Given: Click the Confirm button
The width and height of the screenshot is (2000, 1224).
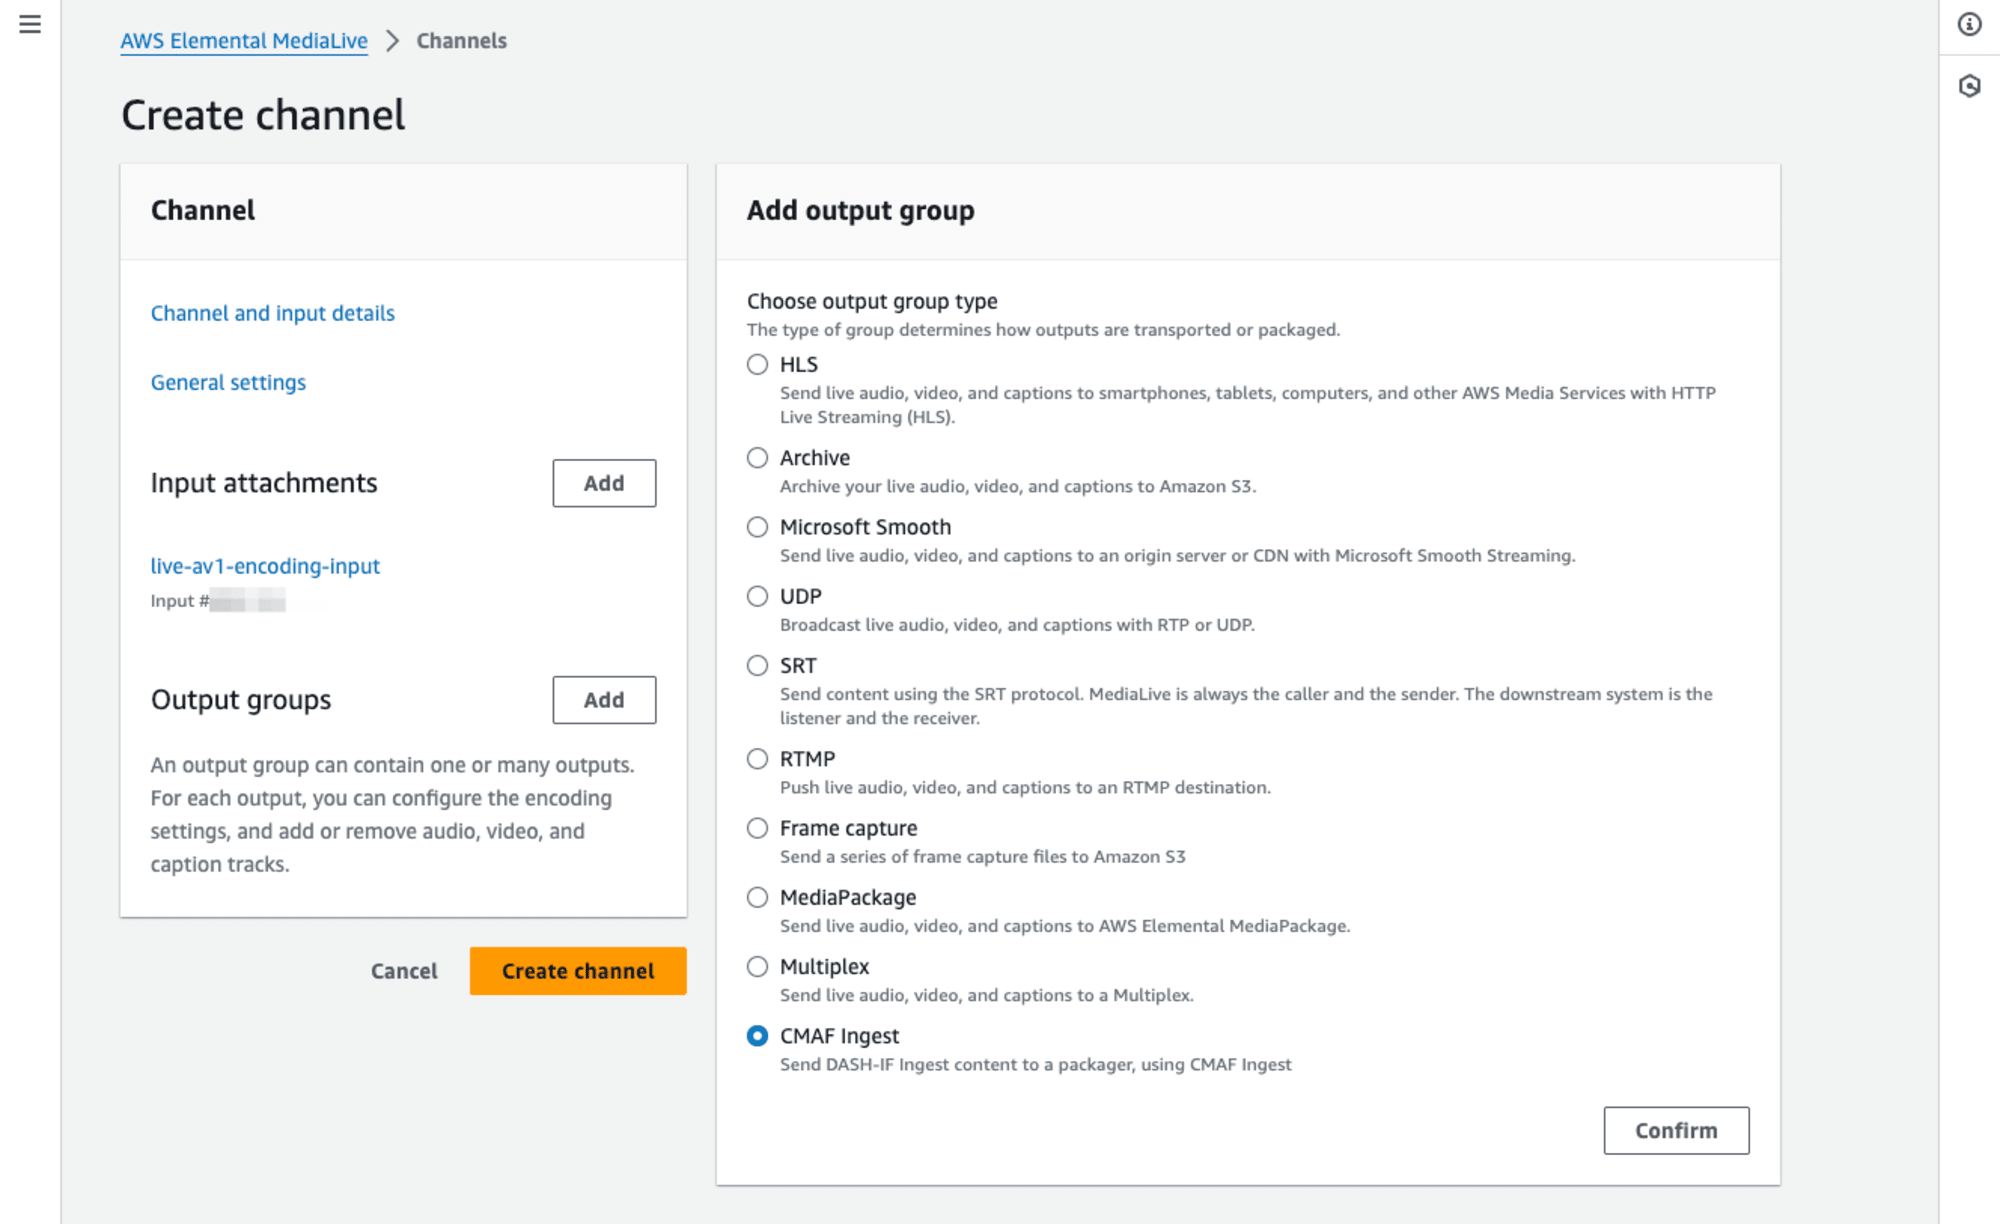Looking at the screenshot, I should pyautogui.click(x=1676, y=1130).
